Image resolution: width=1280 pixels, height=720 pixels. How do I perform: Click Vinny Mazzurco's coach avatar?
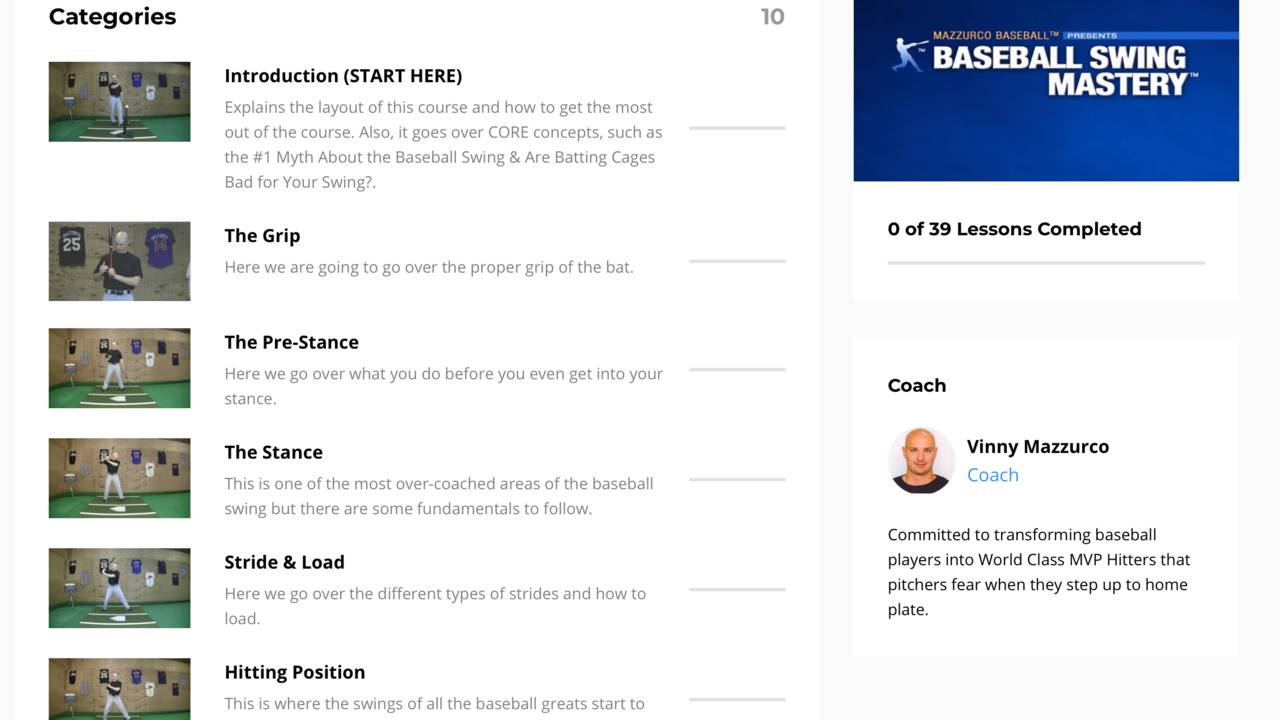pos(921,461)
